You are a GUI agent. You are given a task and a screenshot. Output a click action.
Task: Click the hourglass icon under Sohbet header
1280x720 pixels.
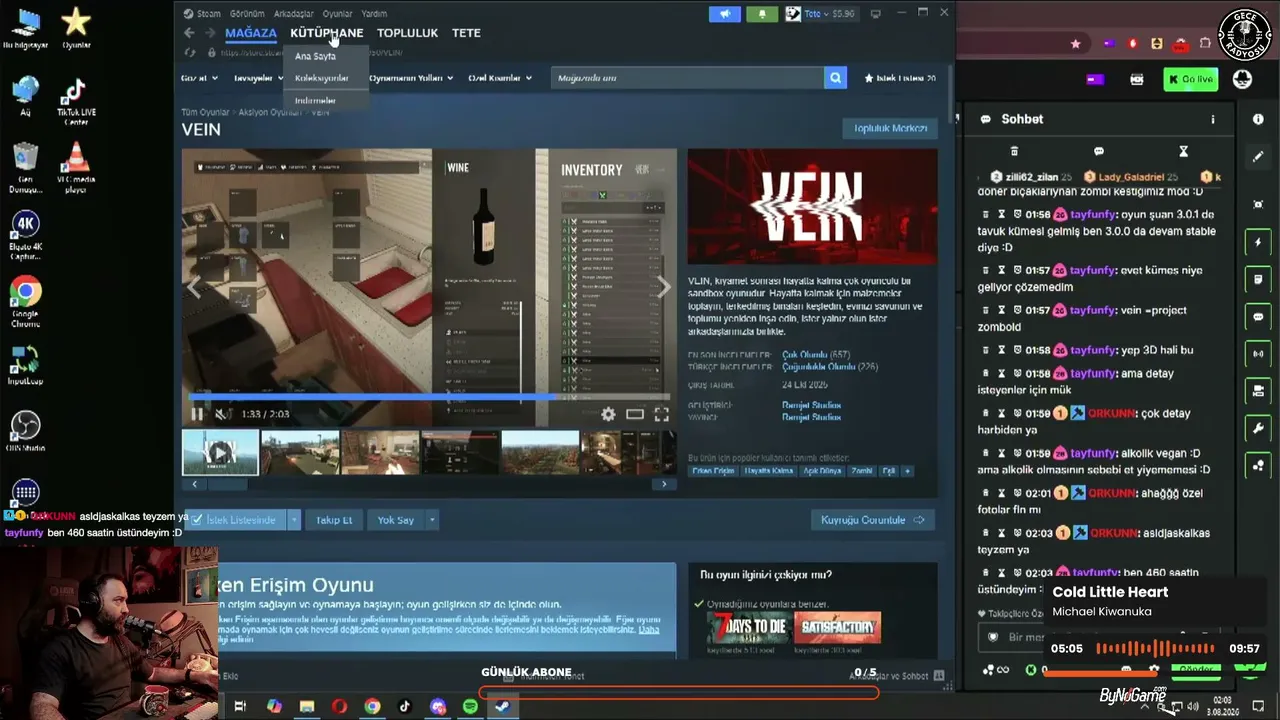(x=1183, y=151)
